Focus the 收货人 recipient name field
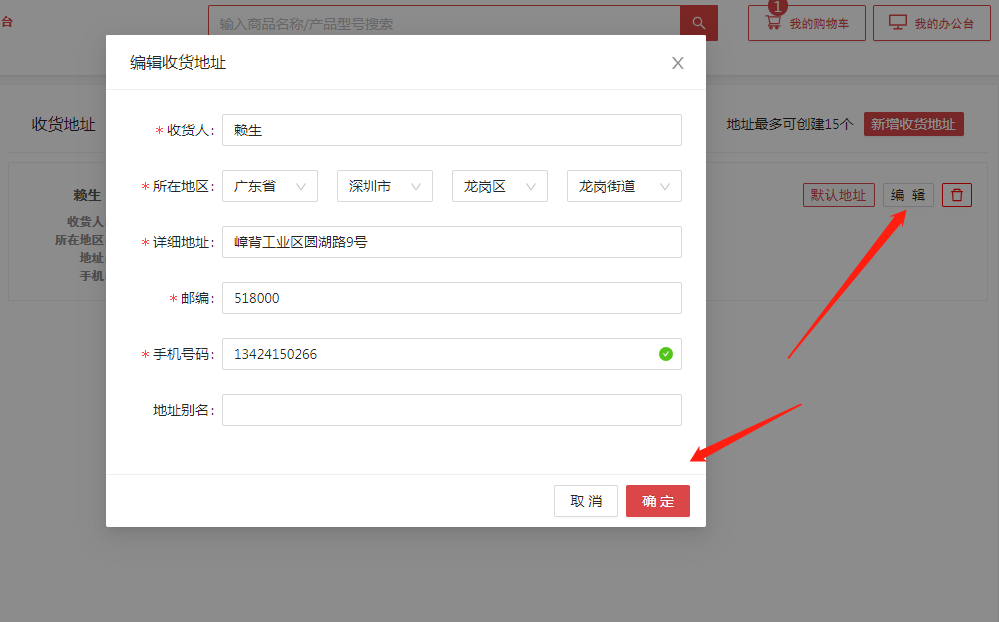Image resolution: width=999 pixels, height=622 pixels. 451,130
